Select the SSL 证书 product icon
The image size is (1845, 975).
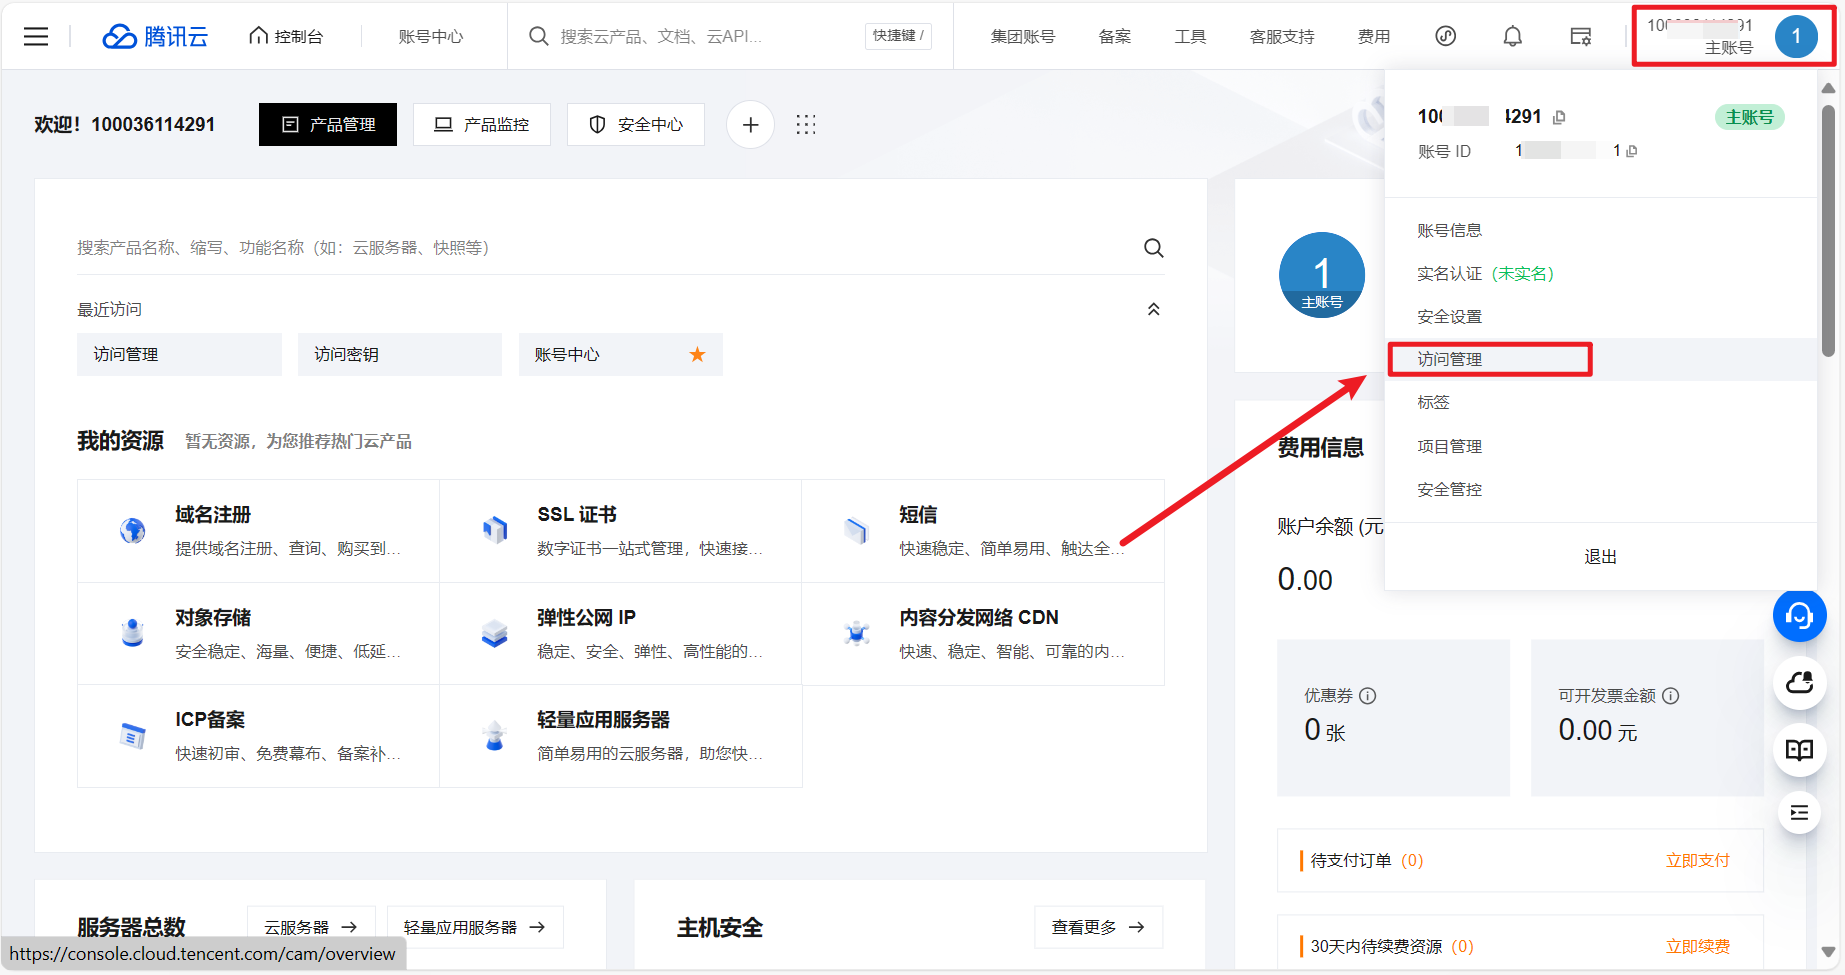coord(495,527)
